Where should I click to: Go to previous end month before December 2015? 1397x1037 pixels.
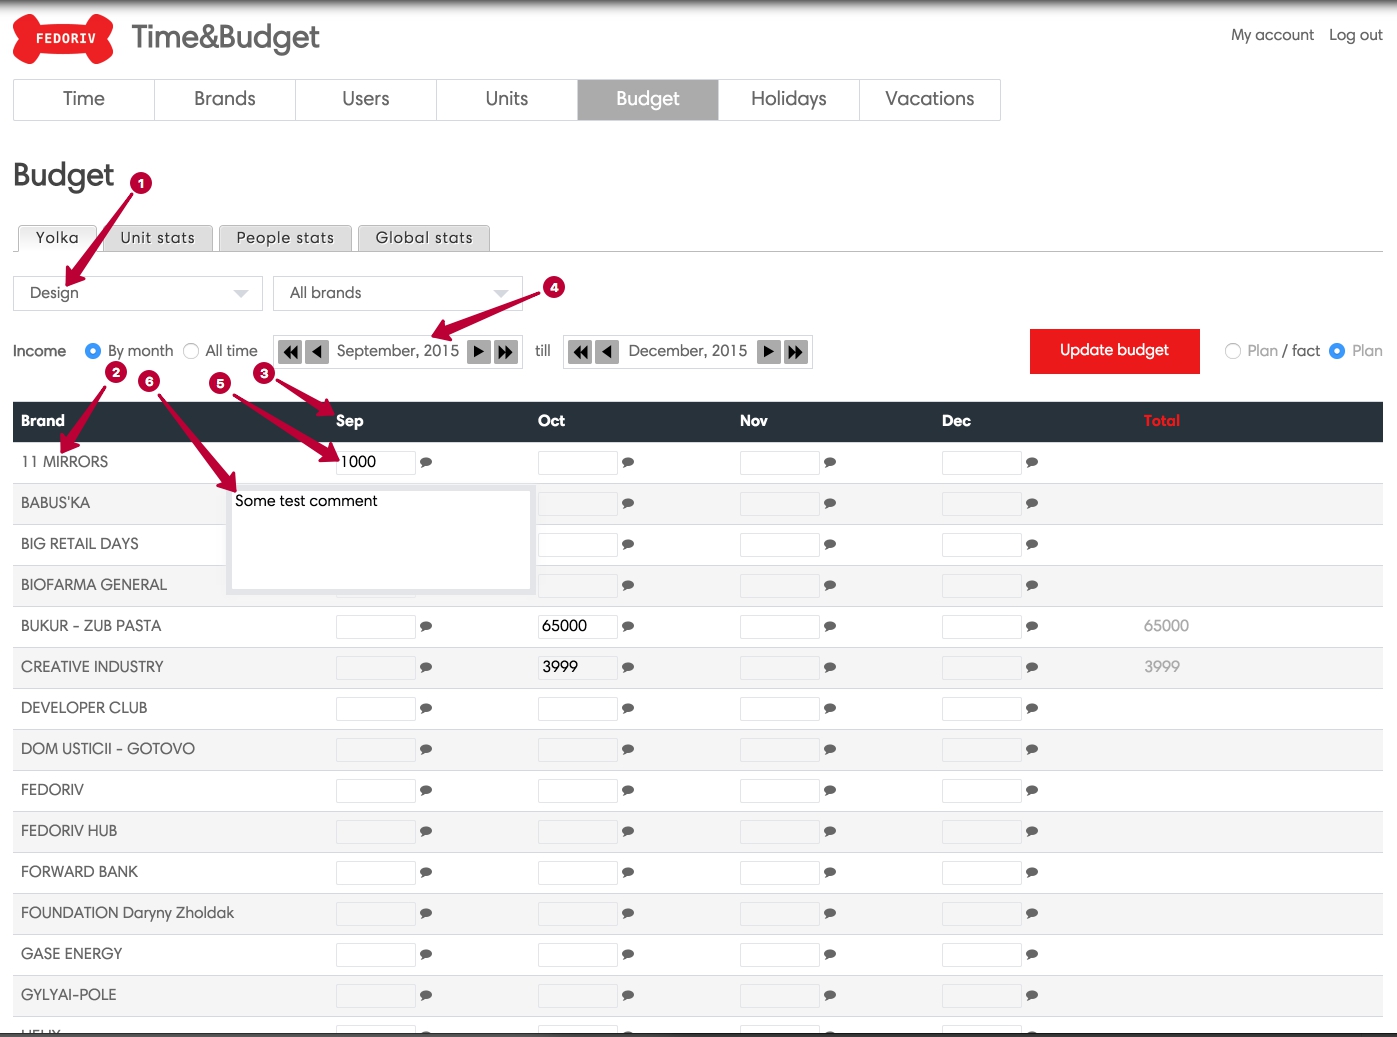[607, 352]
